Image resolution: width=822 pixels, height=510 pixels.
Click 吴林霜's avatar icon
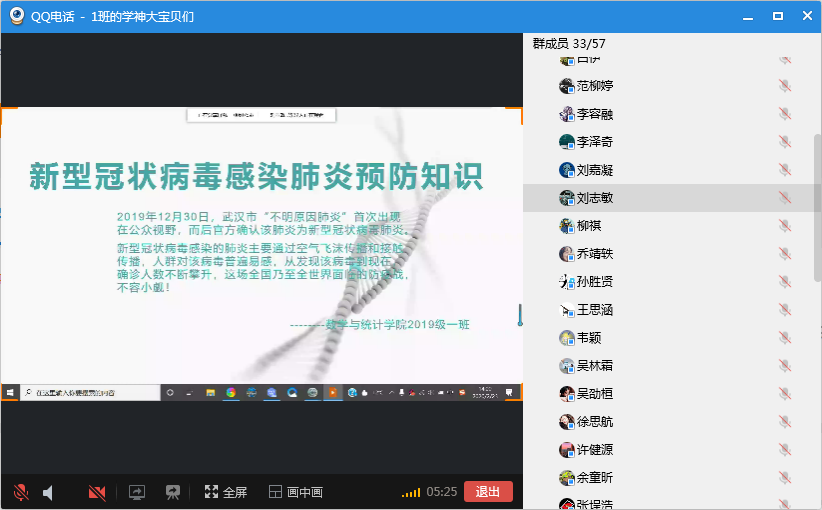click(x=567, y=366)
